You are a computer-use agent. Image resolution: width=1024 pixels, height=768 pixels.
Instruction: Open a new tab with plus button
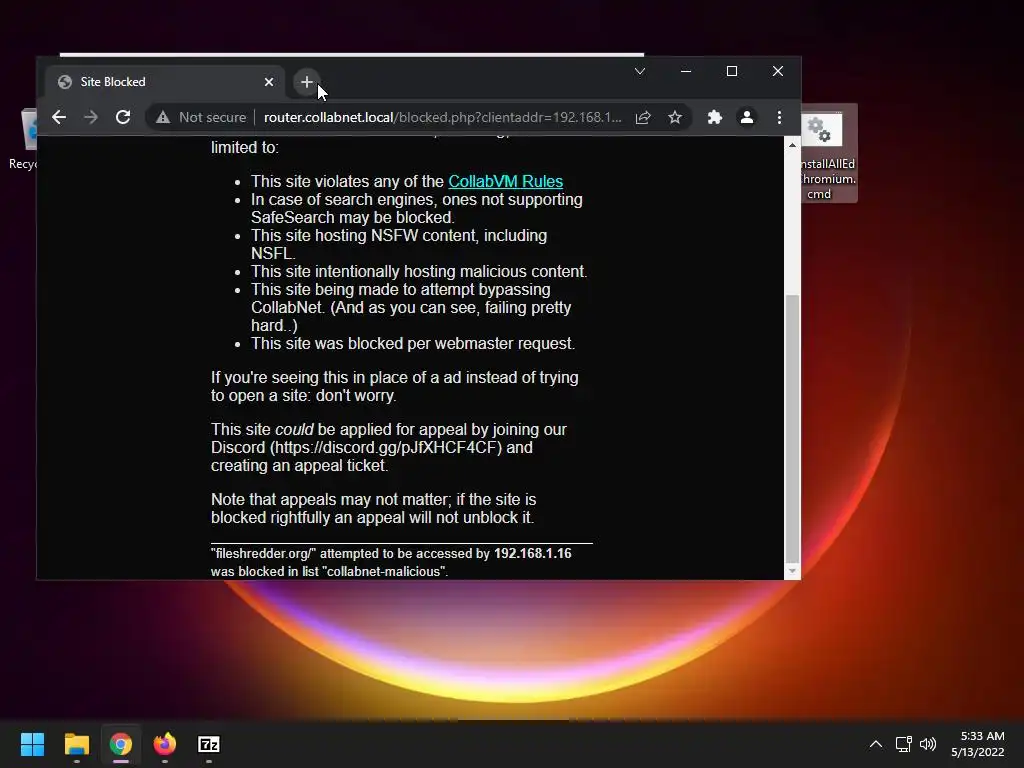307,82
